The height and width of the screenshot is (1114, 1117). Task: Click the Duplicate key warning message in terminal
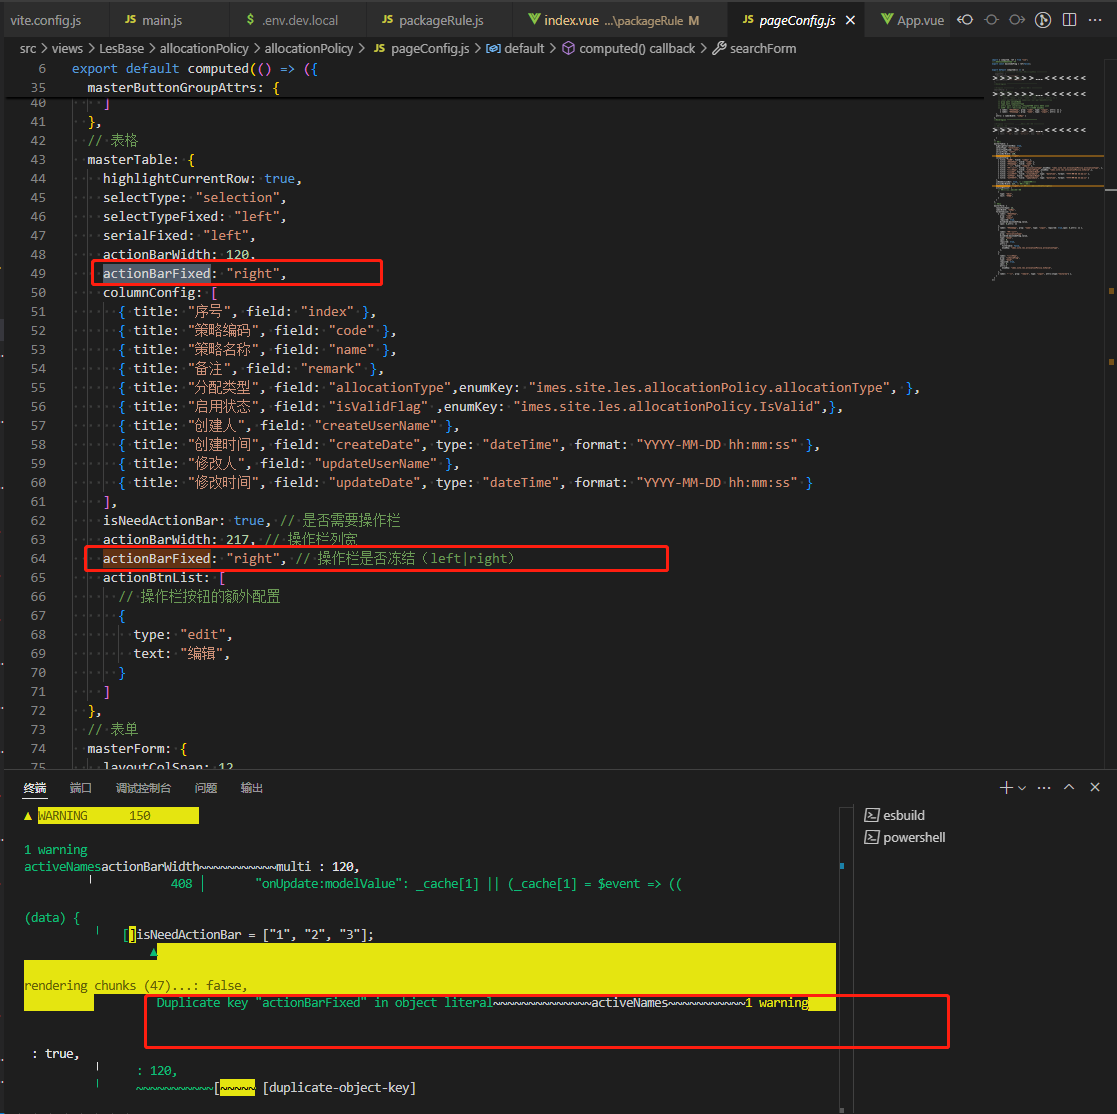(x=324, y=1002)
